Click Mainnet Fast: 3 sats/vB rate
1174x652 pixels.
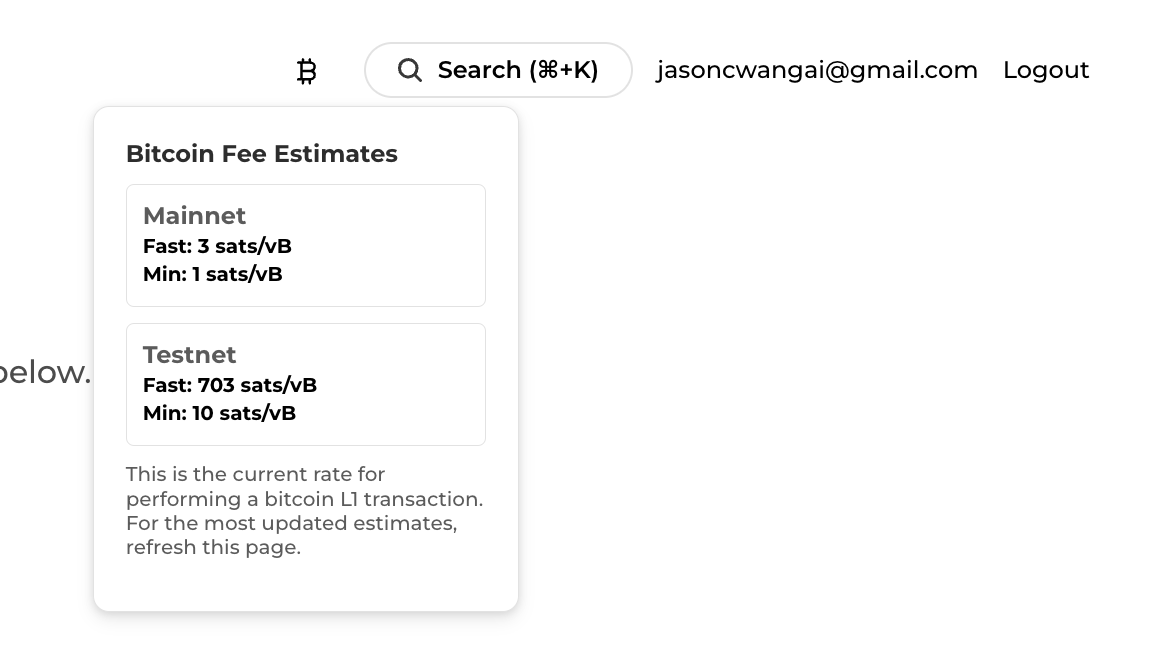217,246
